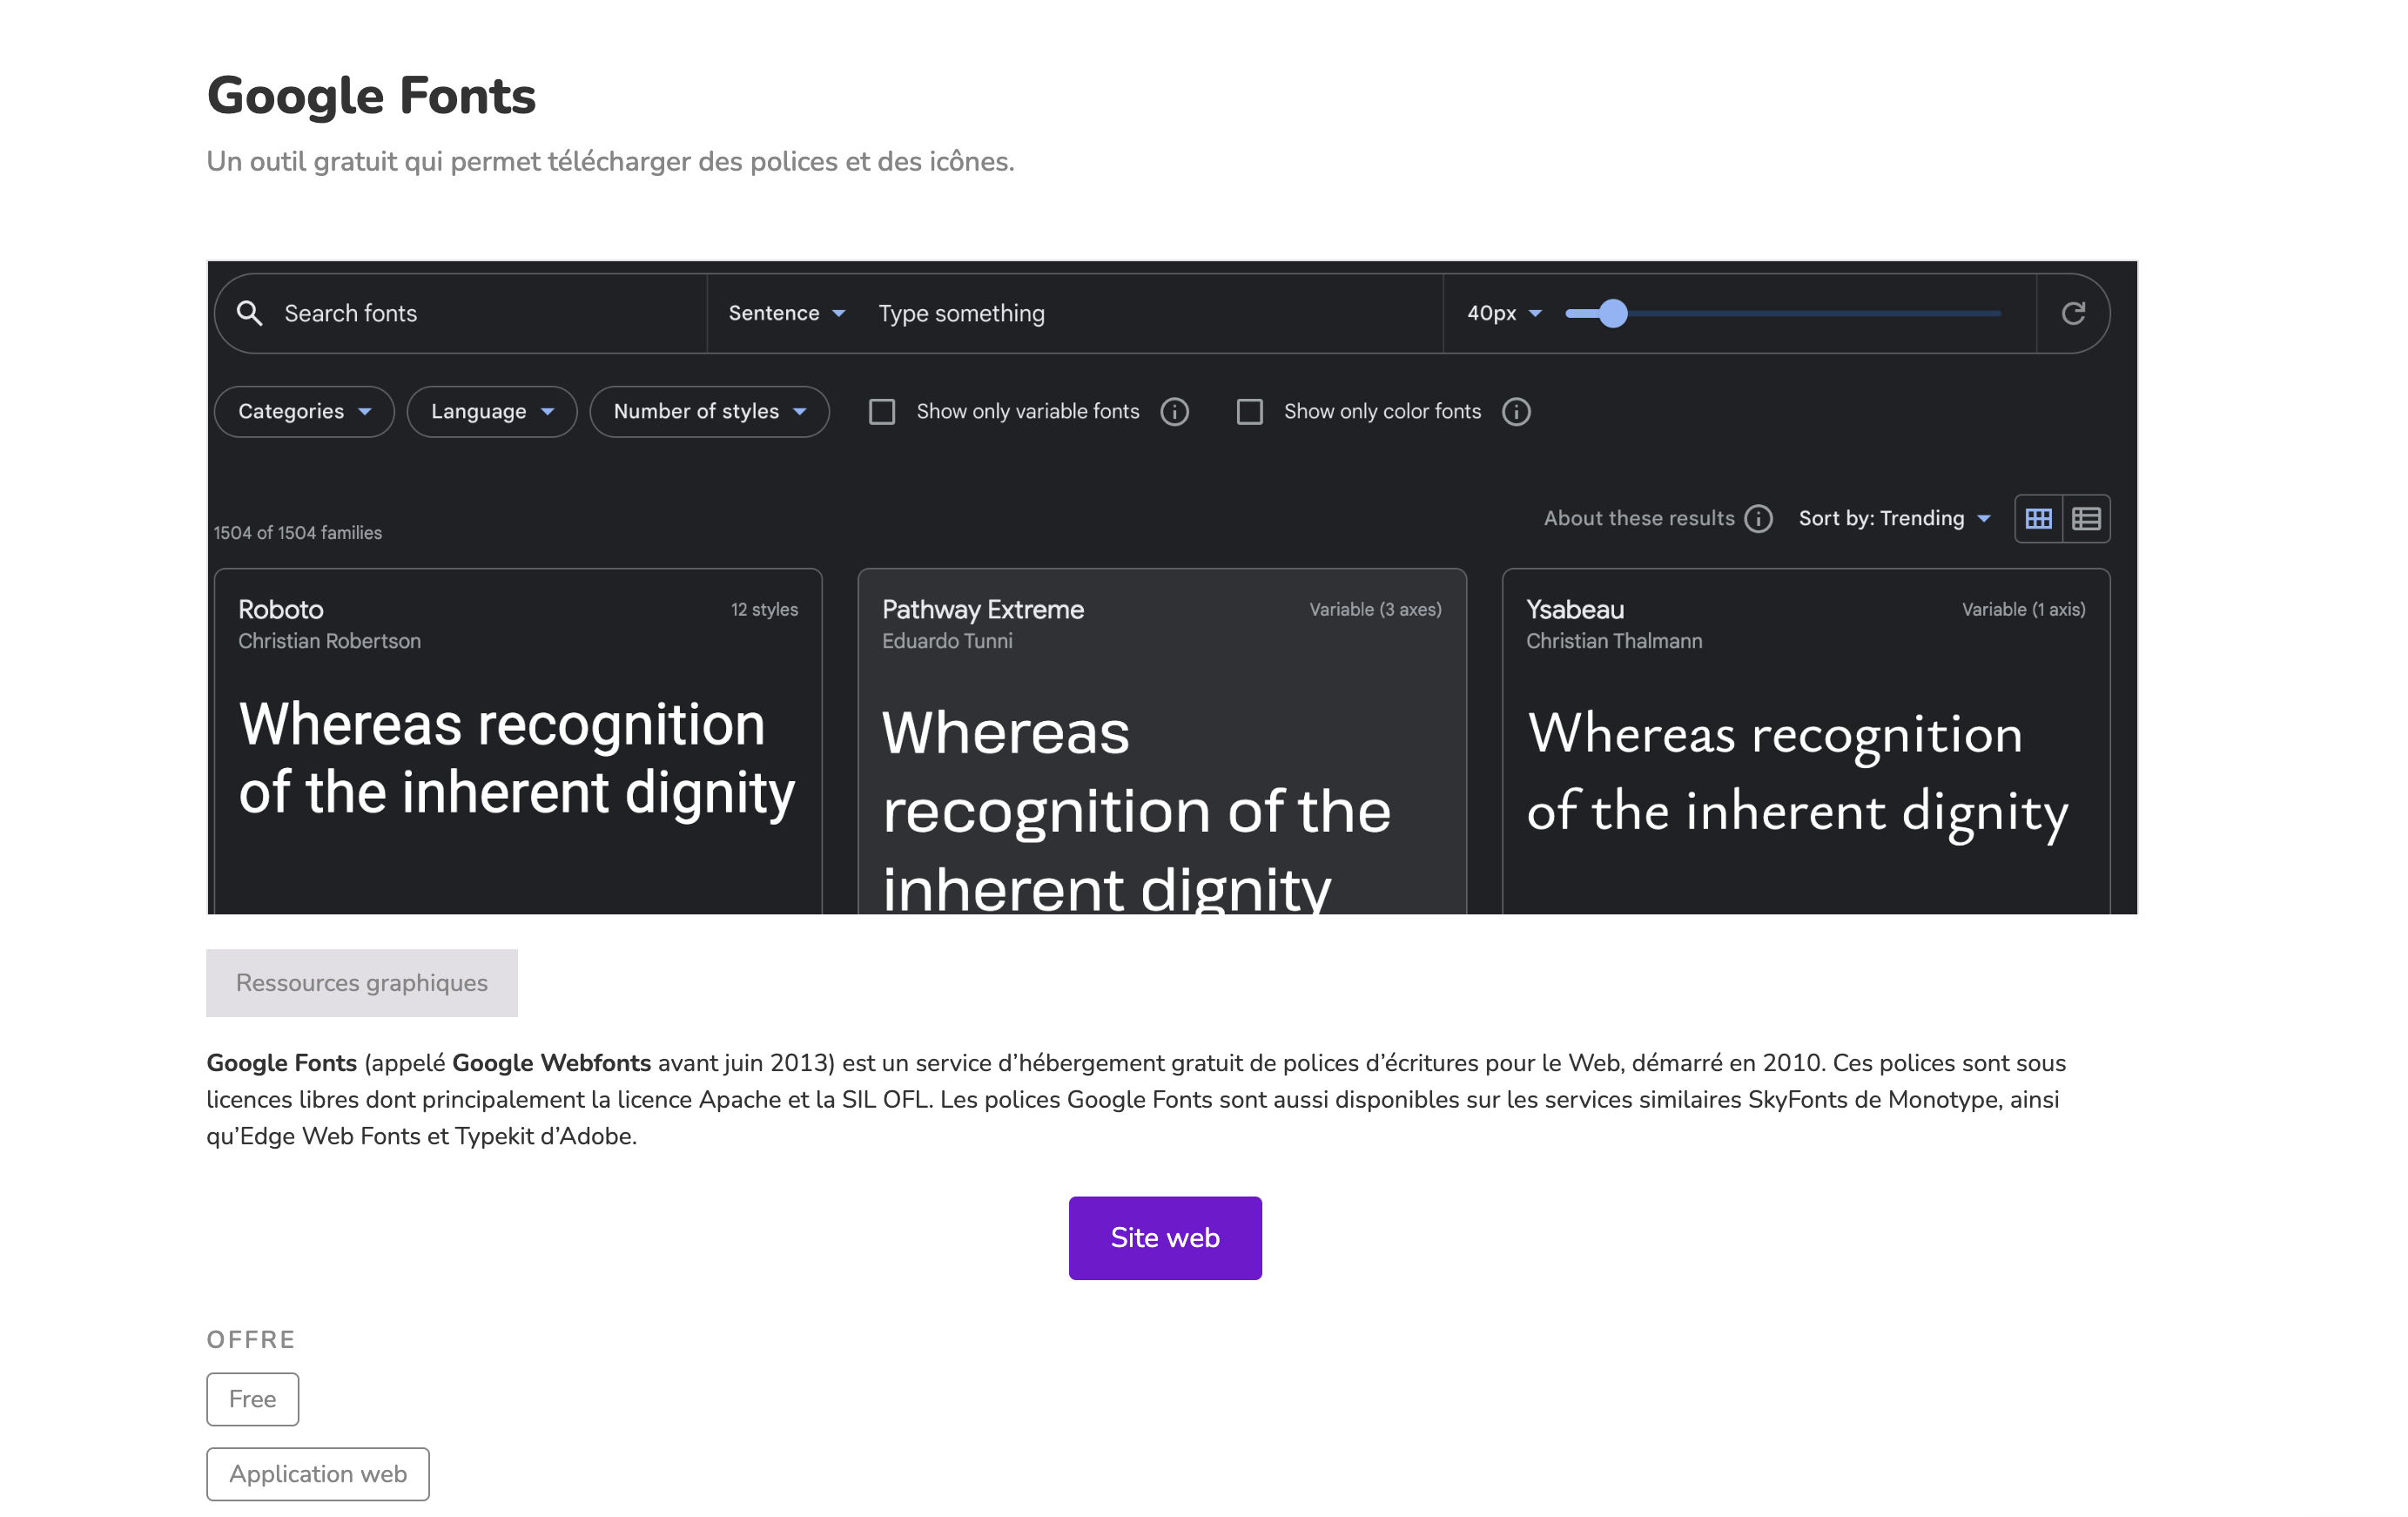Switch to list view icon
Image resolution: width=2408 pixels, height=1517 pixels.
2085,519
